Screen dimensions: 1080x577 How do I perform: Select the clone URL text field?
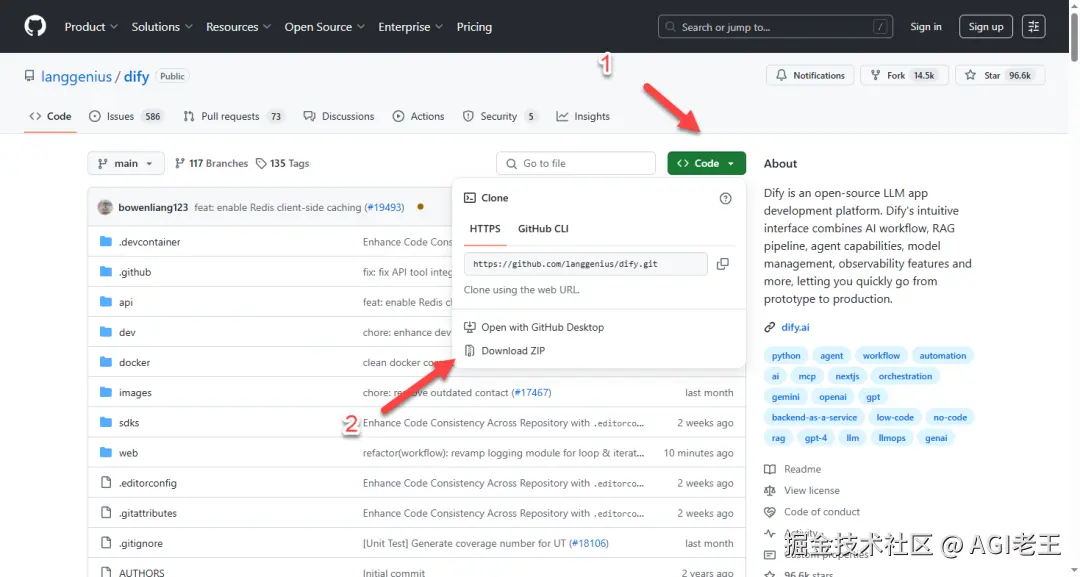point(585,264)
